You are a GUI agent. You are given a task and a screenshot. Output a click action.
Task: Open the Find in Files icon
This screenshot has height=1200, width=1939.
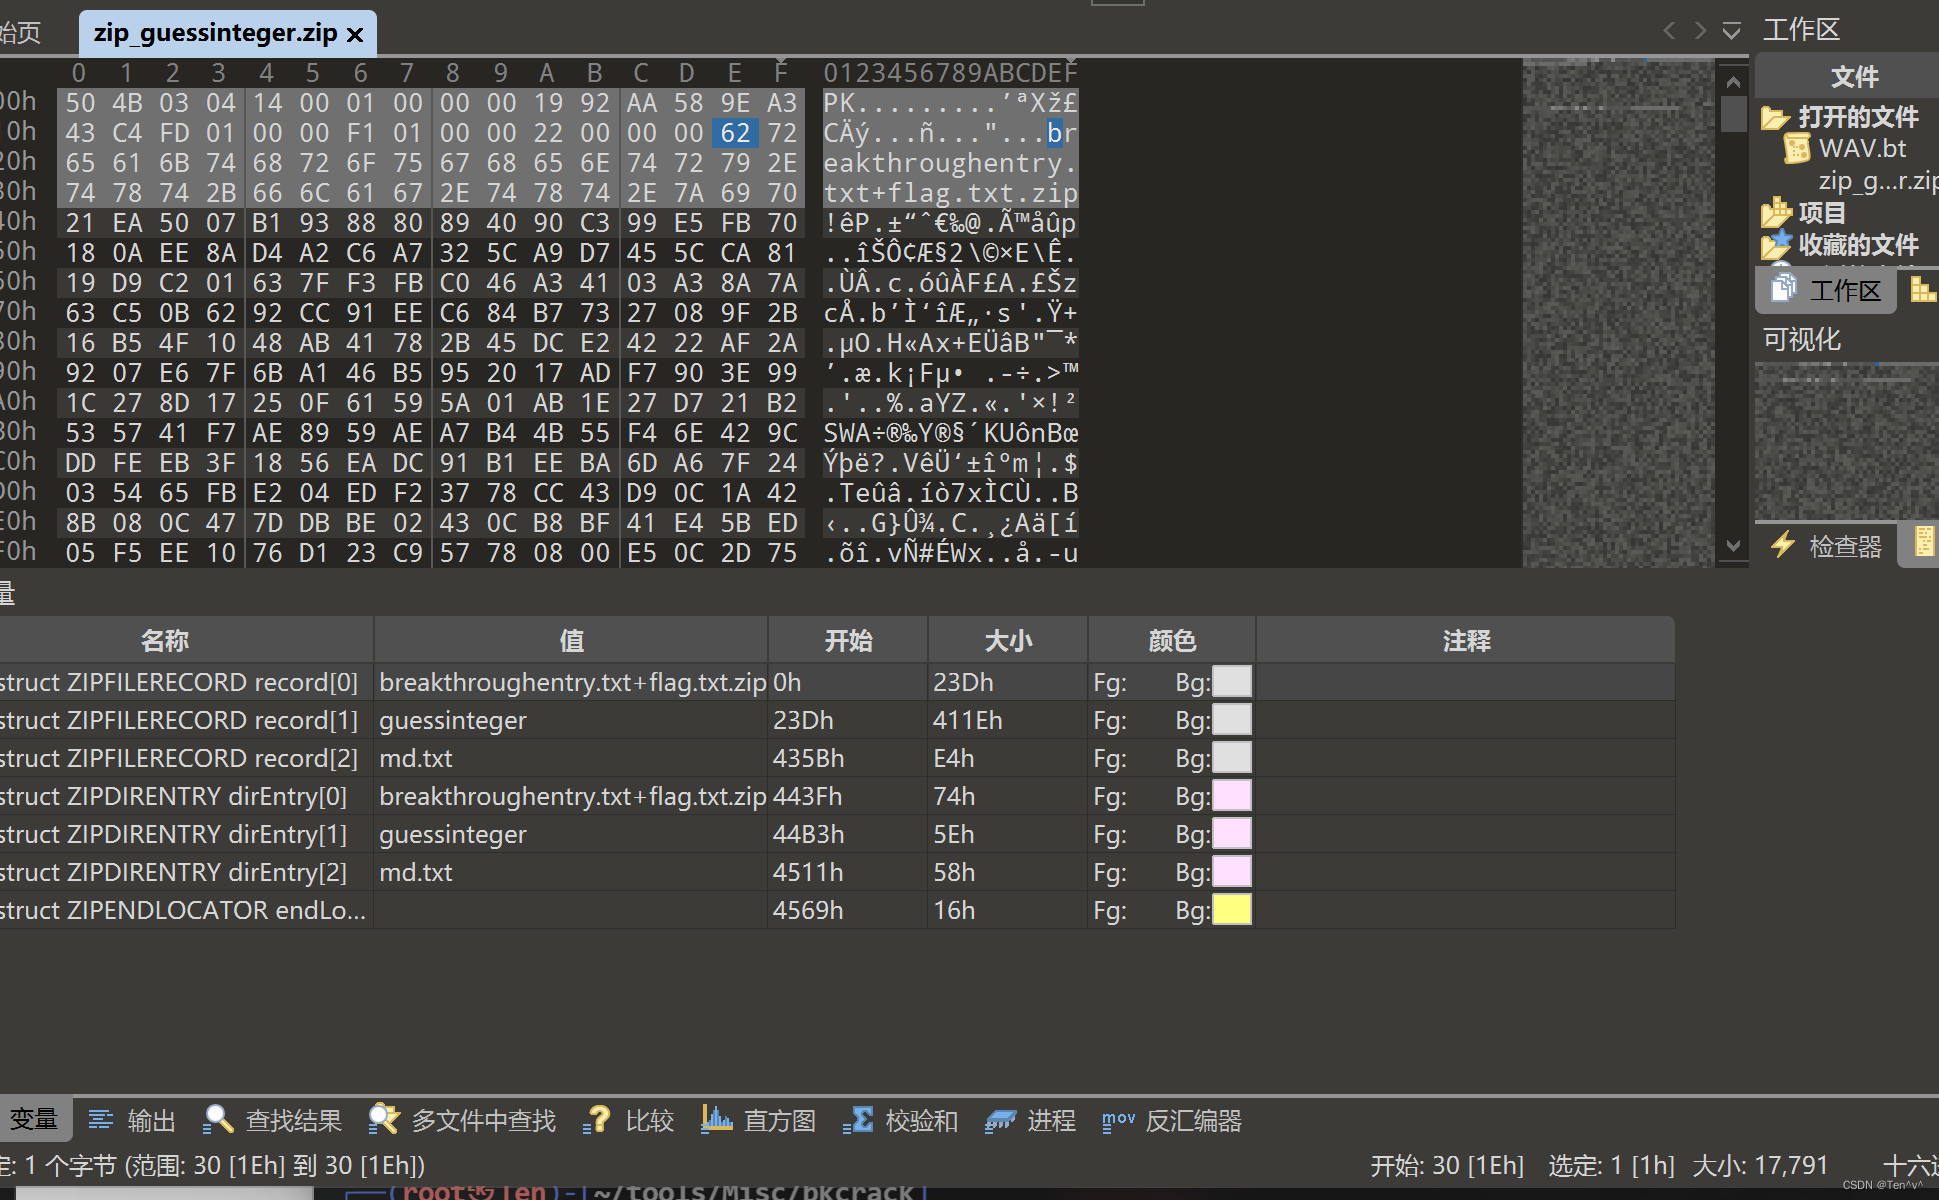384,1120
